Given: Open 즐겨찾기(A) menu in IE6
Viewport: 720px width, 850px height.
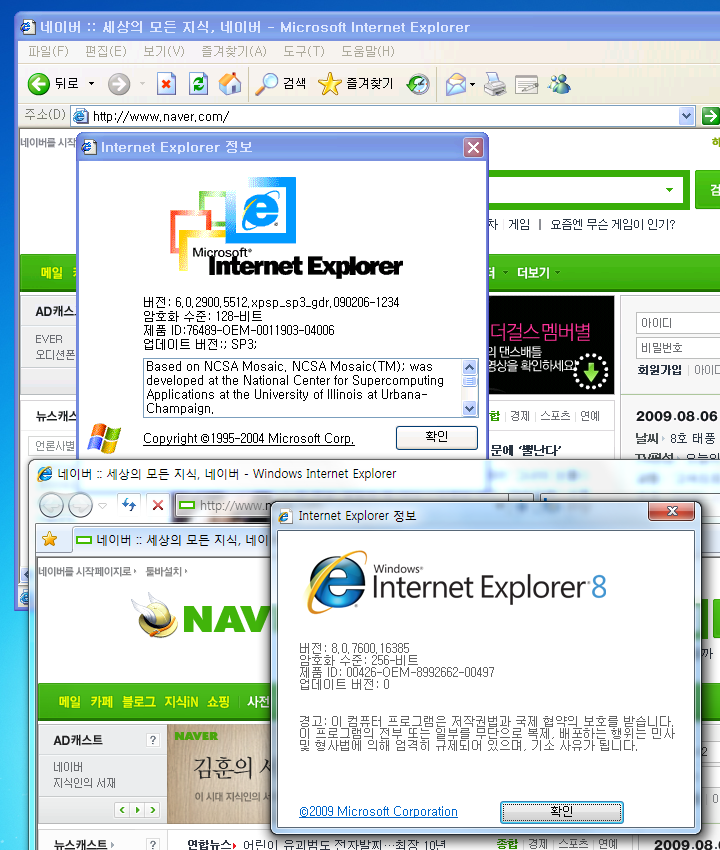Looking at the screenshot, I should point(234,51).
